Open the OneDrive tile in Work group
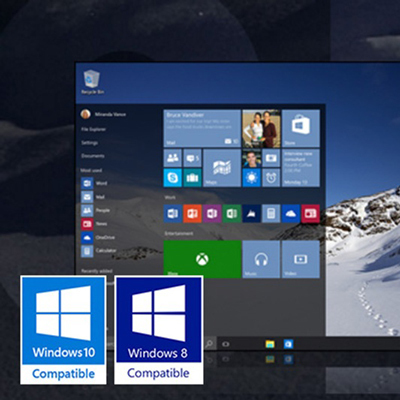 pos(291,213)
